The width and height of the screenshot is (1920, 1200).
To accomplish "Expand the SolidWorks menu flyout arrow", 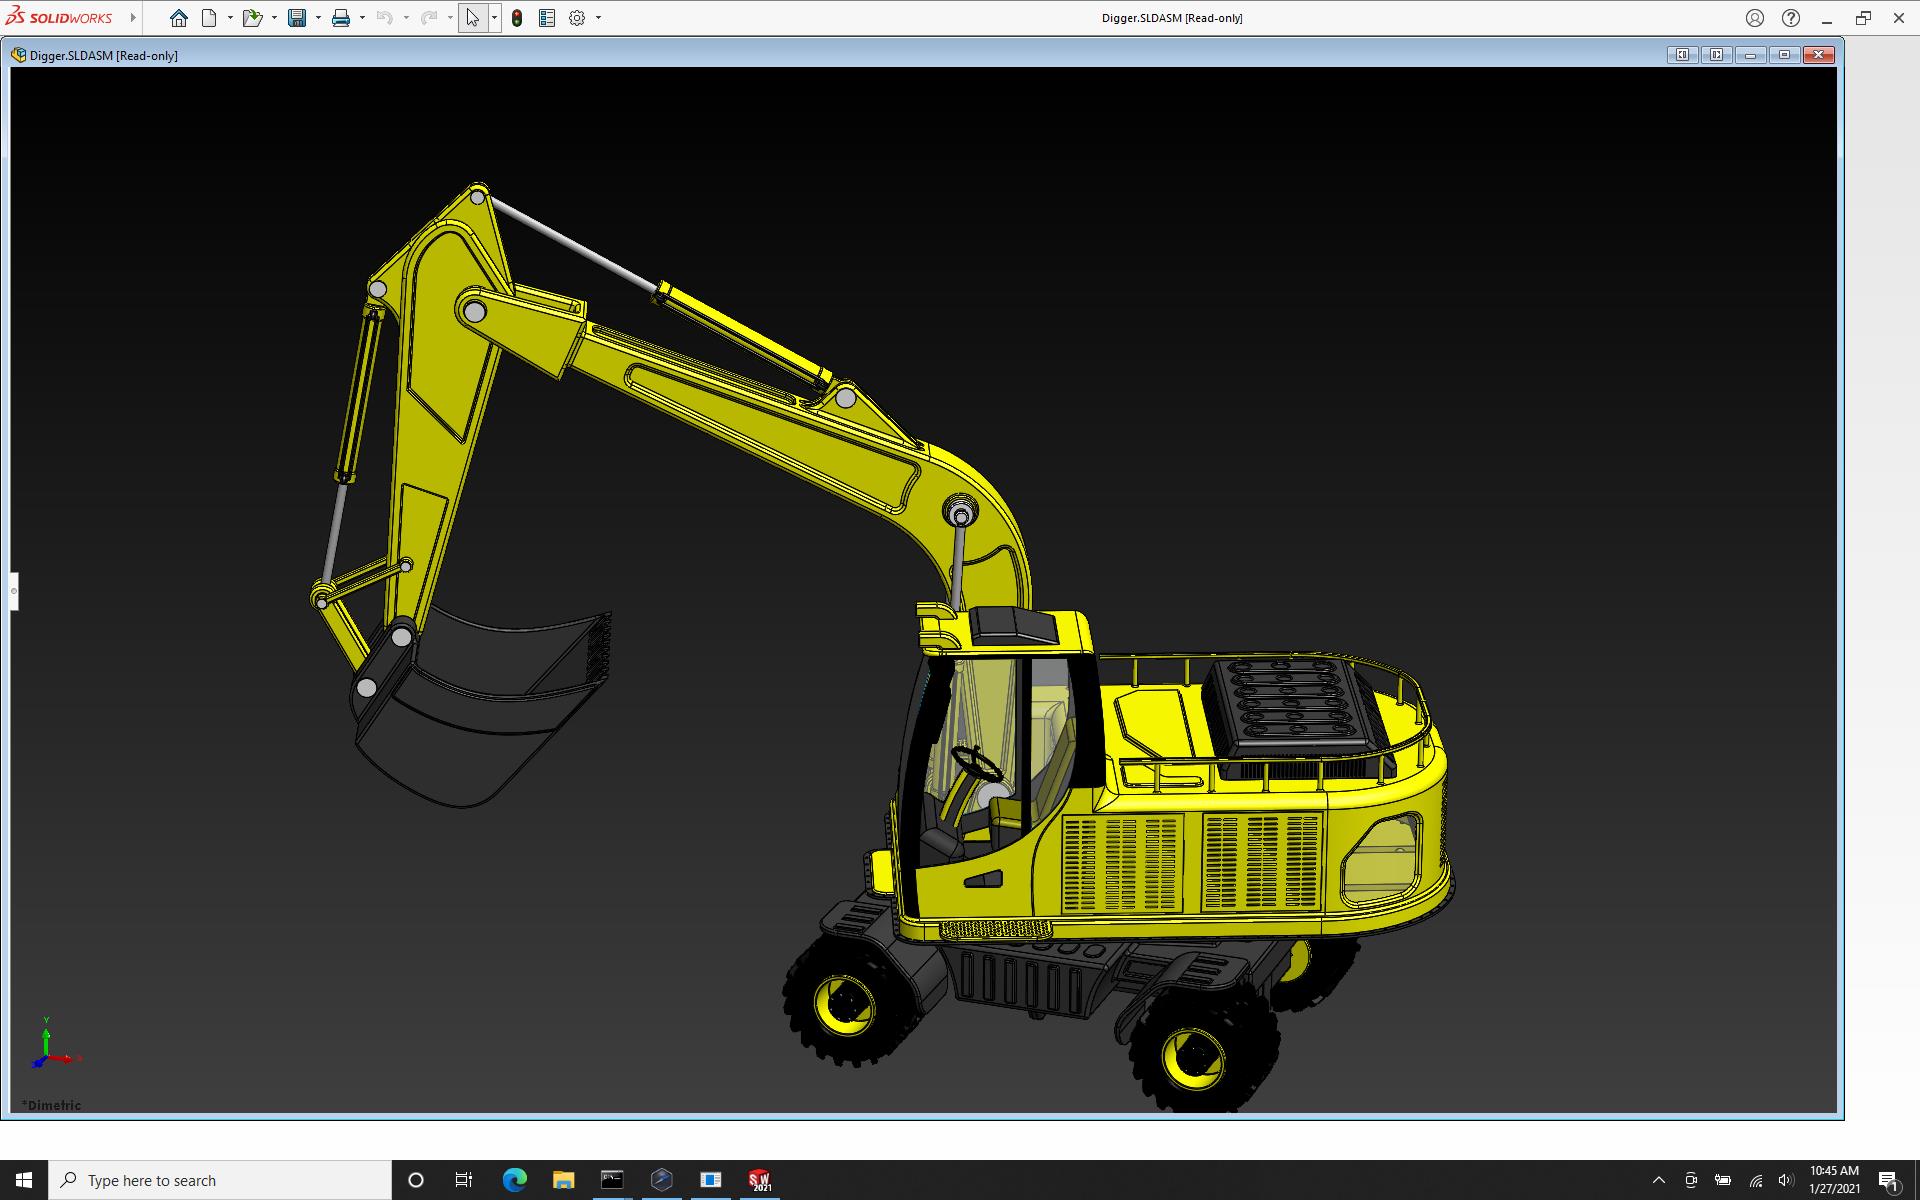I will (x=133, y=18).
